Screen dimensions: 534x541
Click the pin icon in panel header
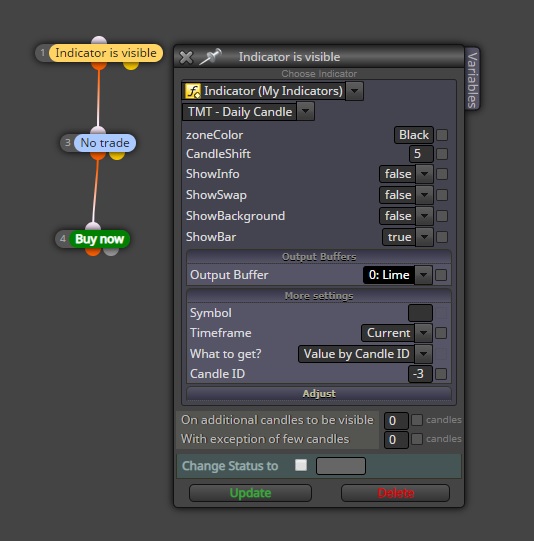(210, 57)
